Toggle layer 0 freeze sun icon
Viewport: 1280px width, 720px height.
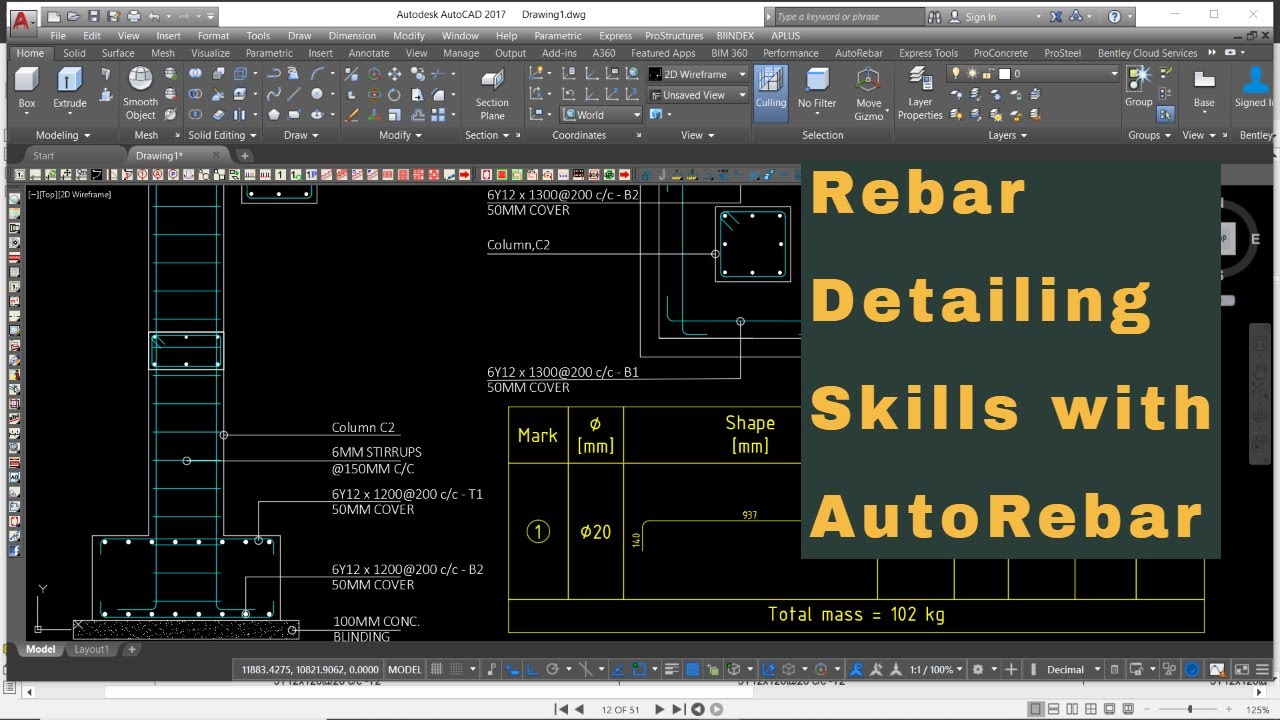pyautogui.click(x=972, y=74)
